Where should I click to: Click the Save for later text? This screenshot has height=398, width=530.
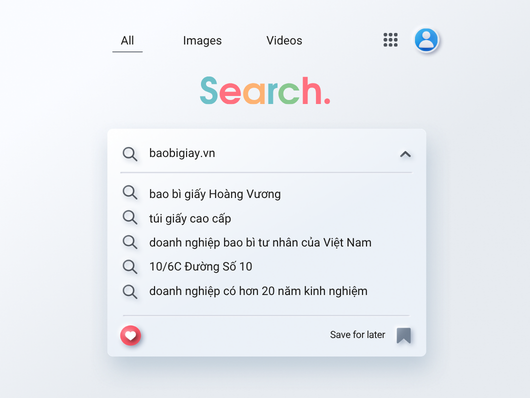pos(357,335)
